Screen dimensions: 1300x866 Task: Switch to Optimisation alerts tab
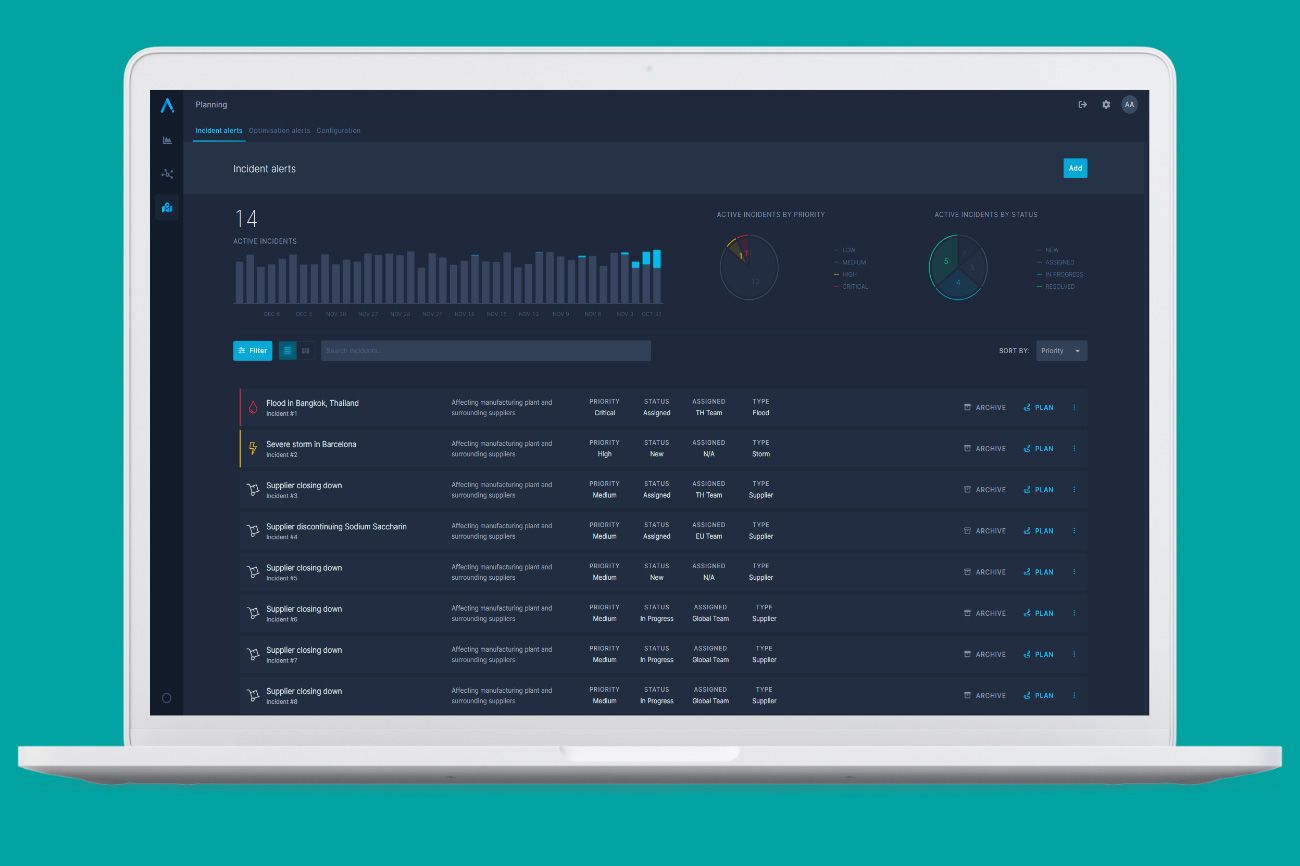pyautogui.click(x=279, y=131)
